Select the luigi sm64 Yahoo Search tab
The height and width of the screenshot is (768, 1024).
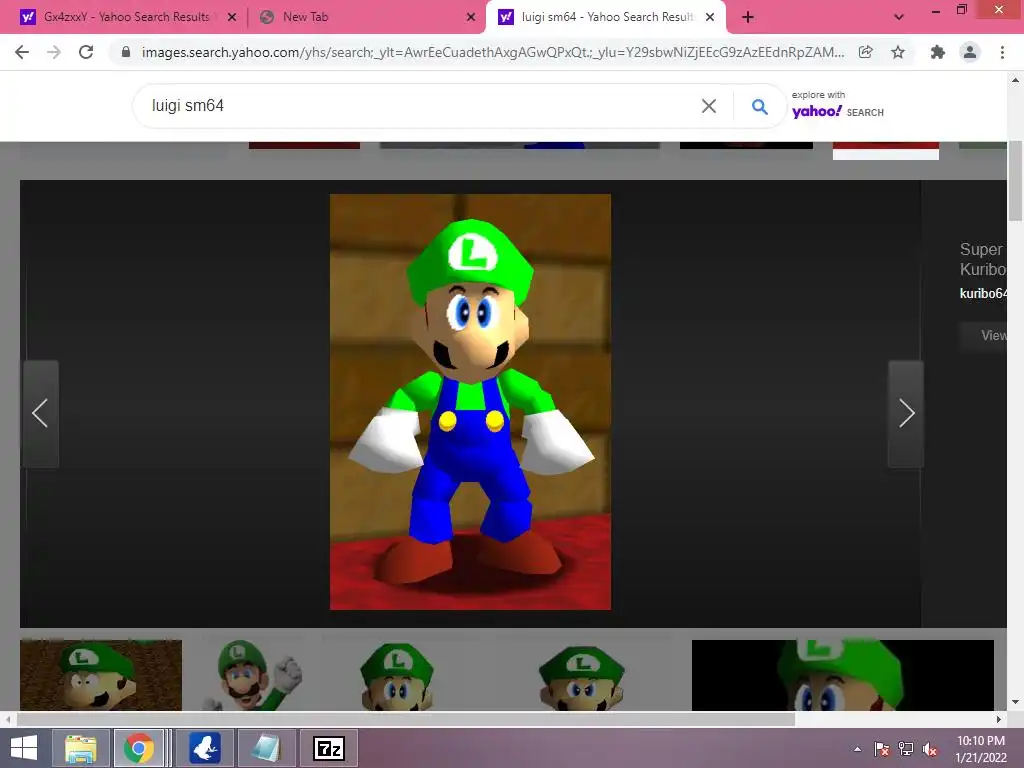[x=604, y=17]
